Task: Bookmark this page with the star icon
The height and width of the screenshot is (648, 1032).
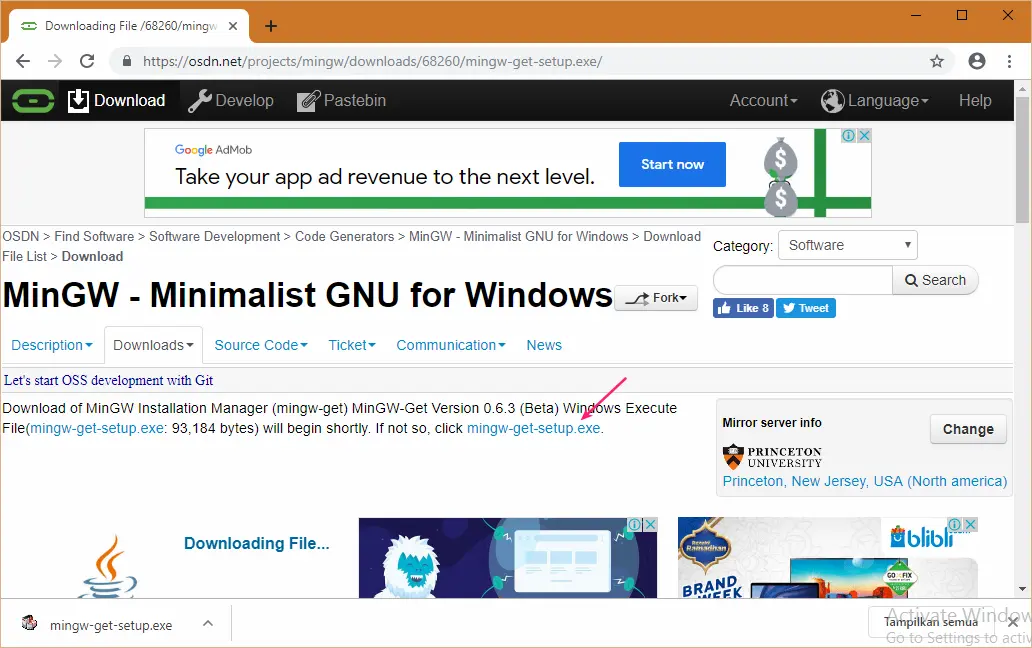Action: (937, 61)
